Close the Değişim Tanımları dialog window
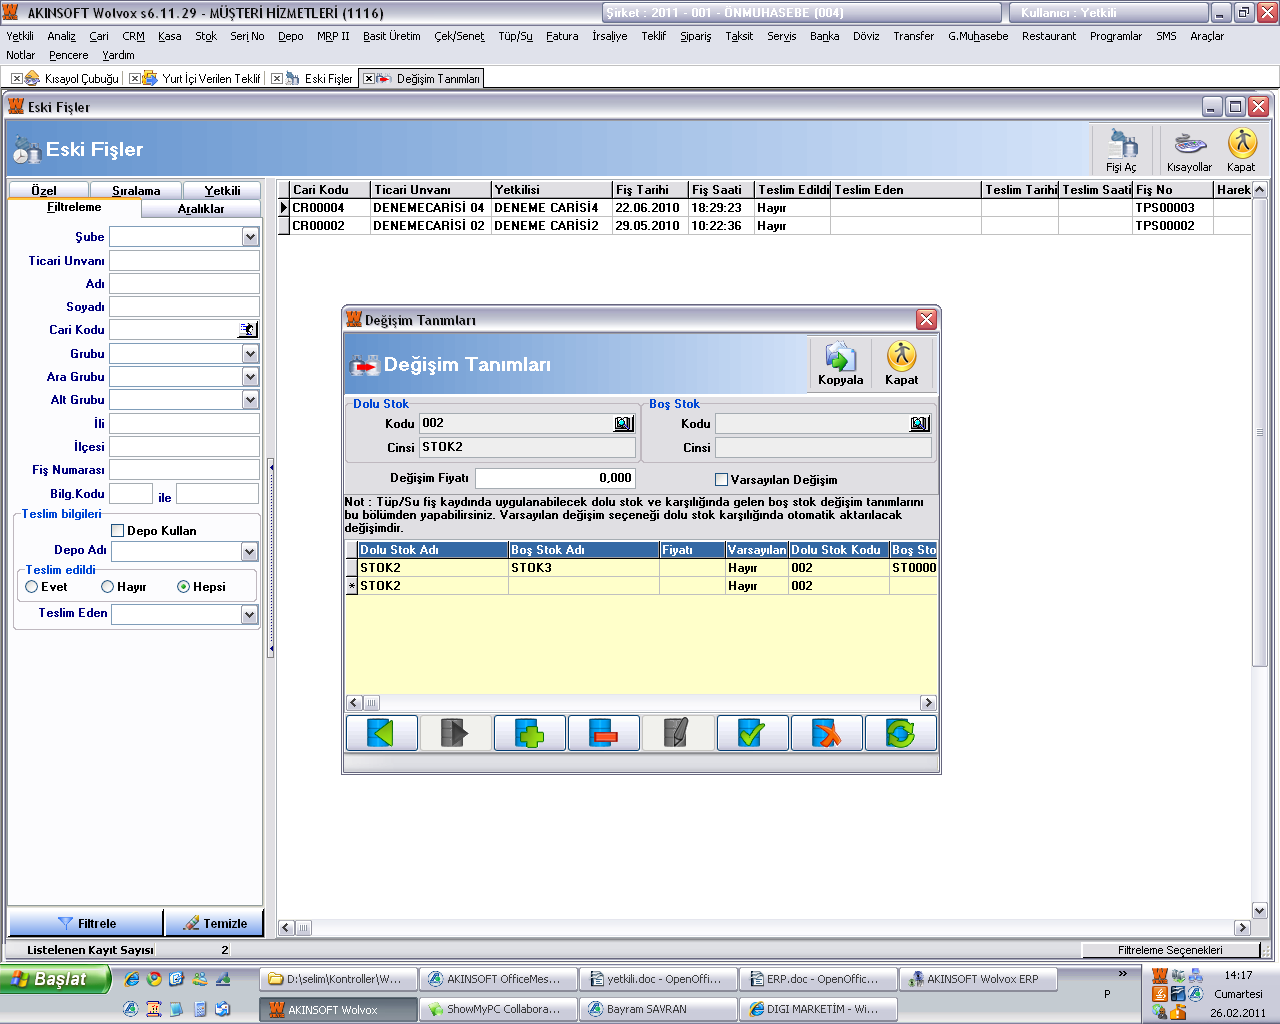 point(926,320)
